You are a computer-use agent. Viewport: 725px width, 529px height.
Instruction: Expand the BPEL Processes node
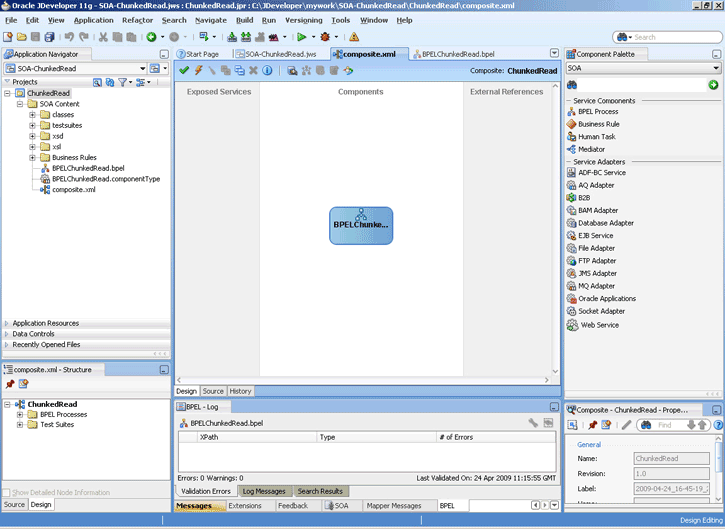(20, 414)
